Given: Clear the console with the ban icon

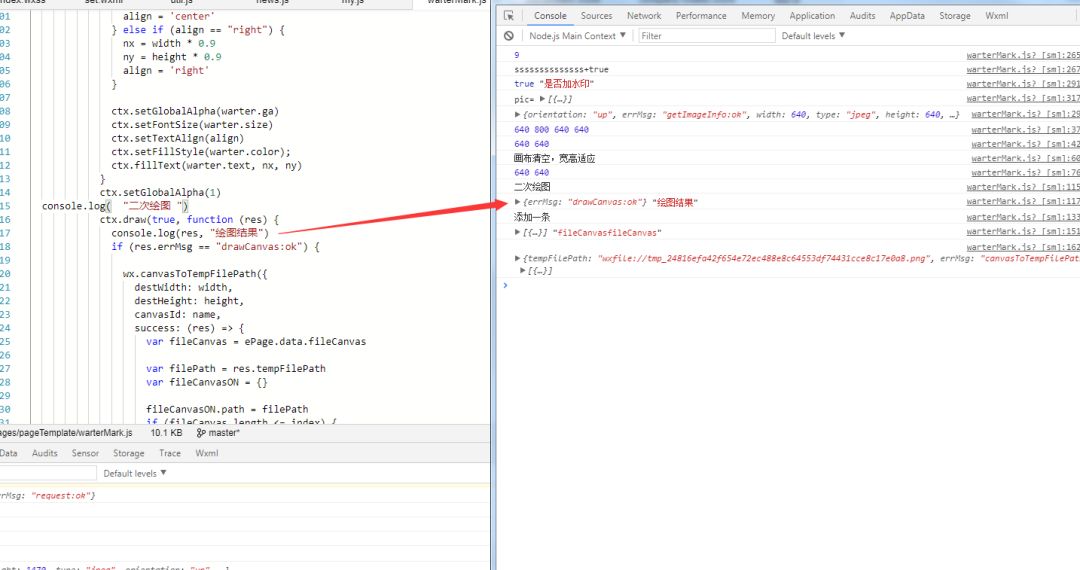Looking at the screenshot, I should [x=509, y=36].
